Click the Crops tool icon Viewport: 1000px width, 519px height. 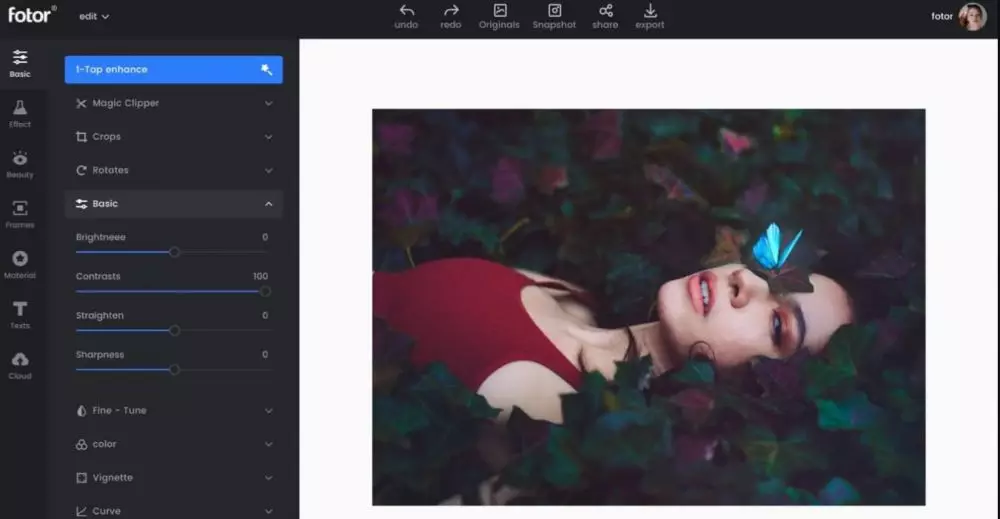pyautogui.click(x=81, y=137)
